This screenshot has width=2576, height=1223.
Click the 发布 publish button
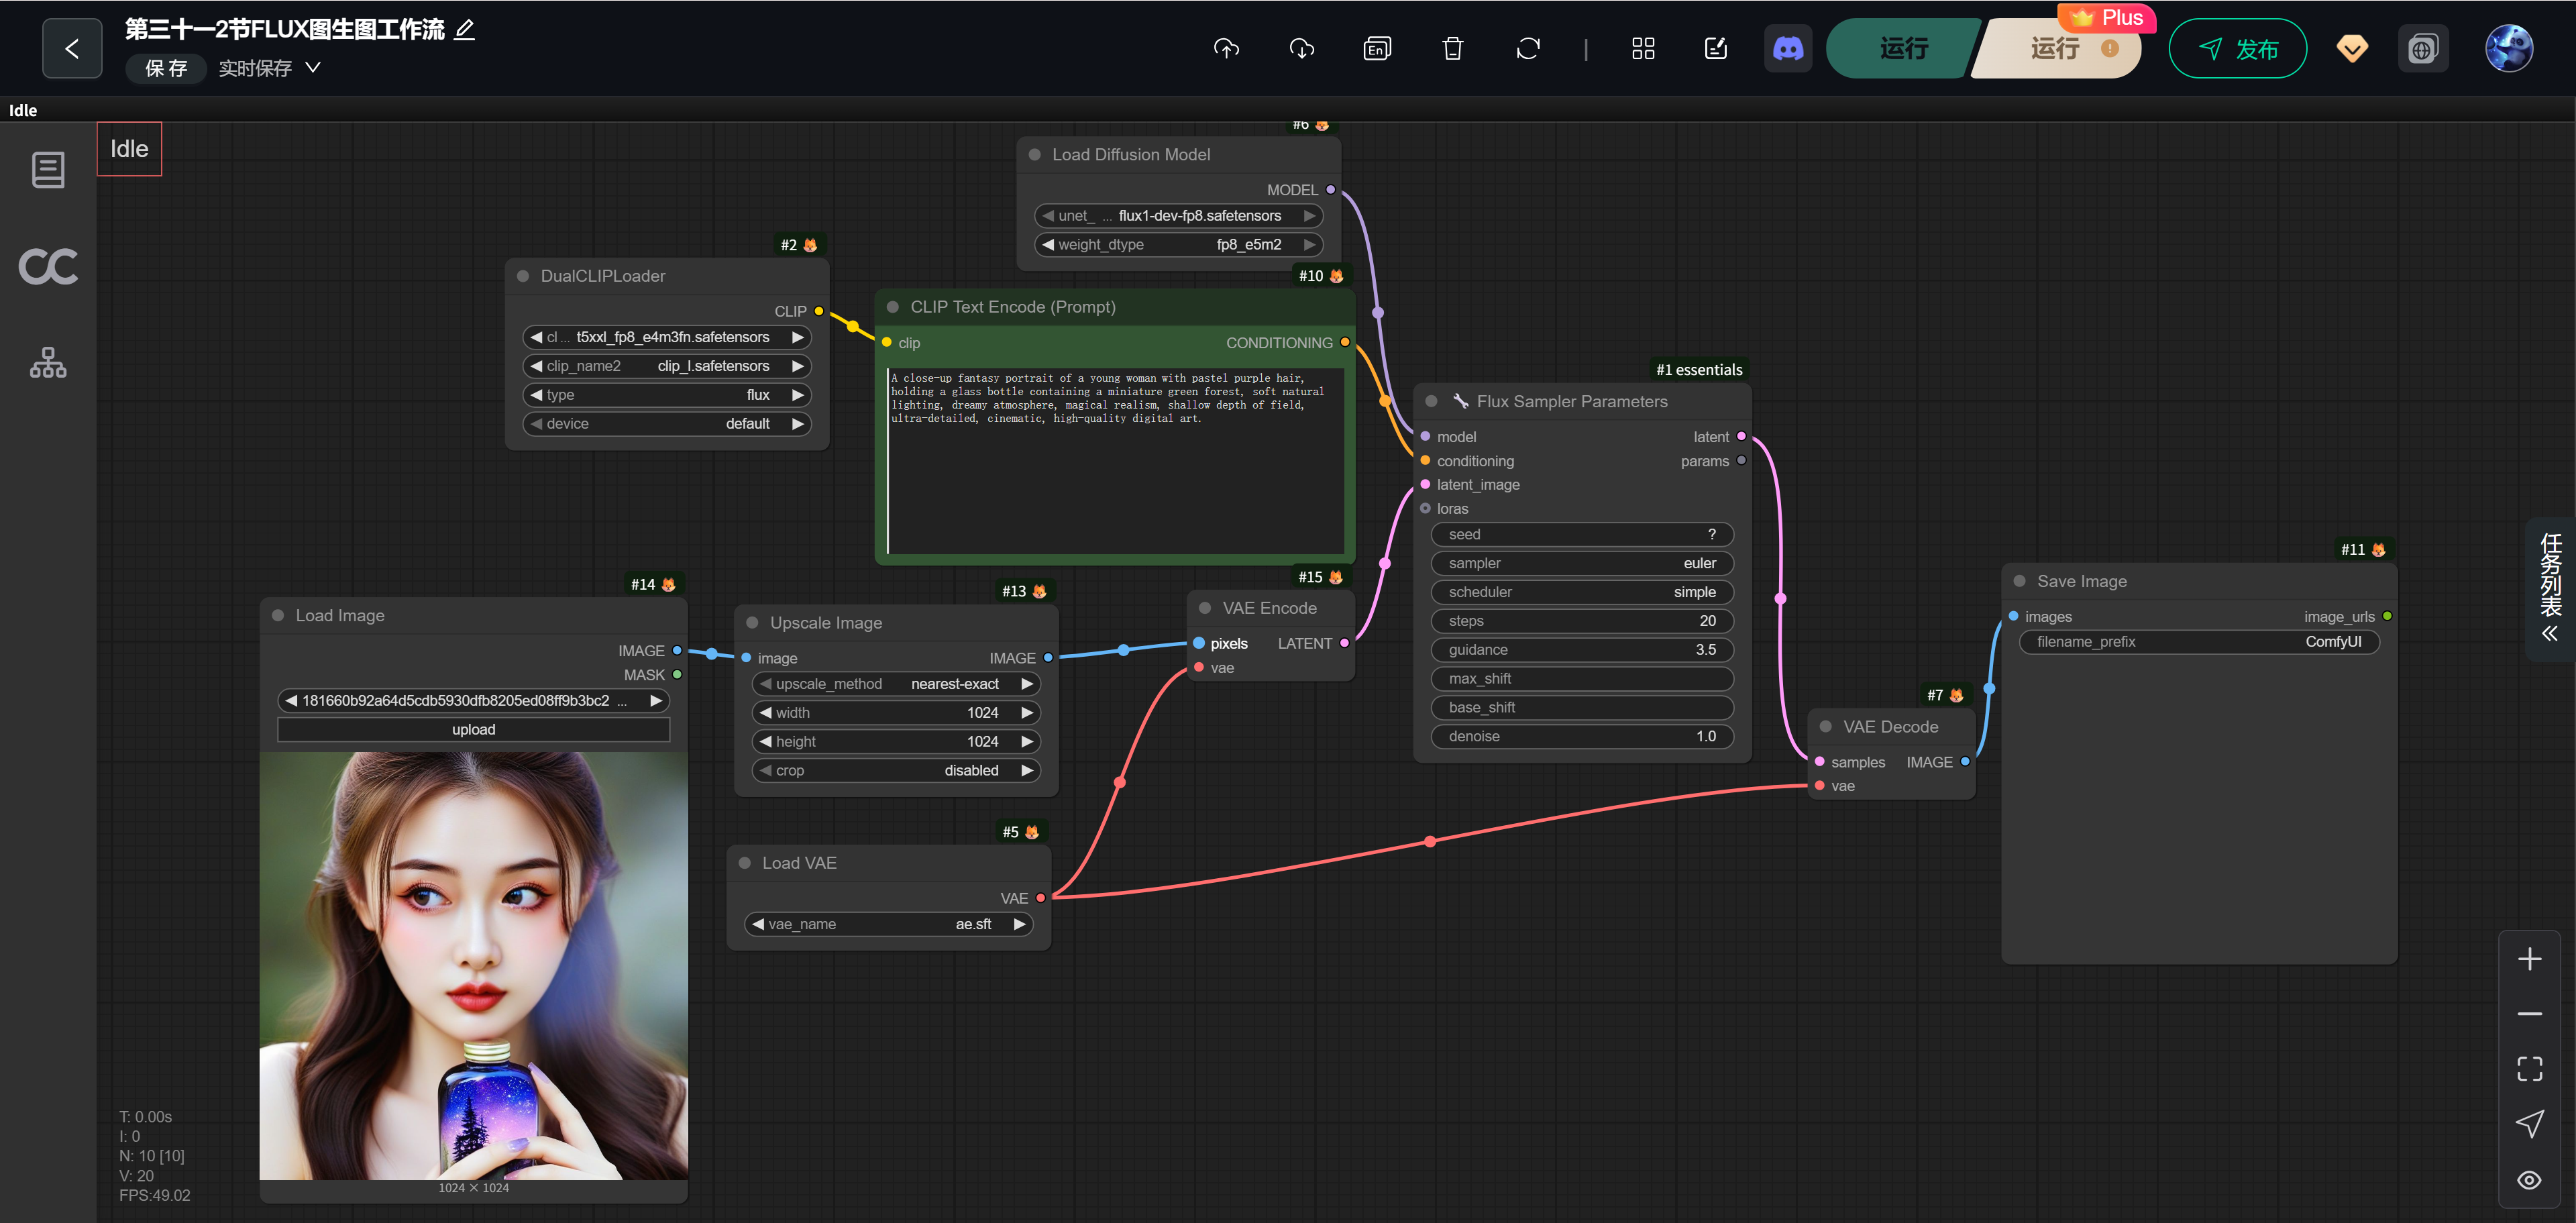point(2237,48)
